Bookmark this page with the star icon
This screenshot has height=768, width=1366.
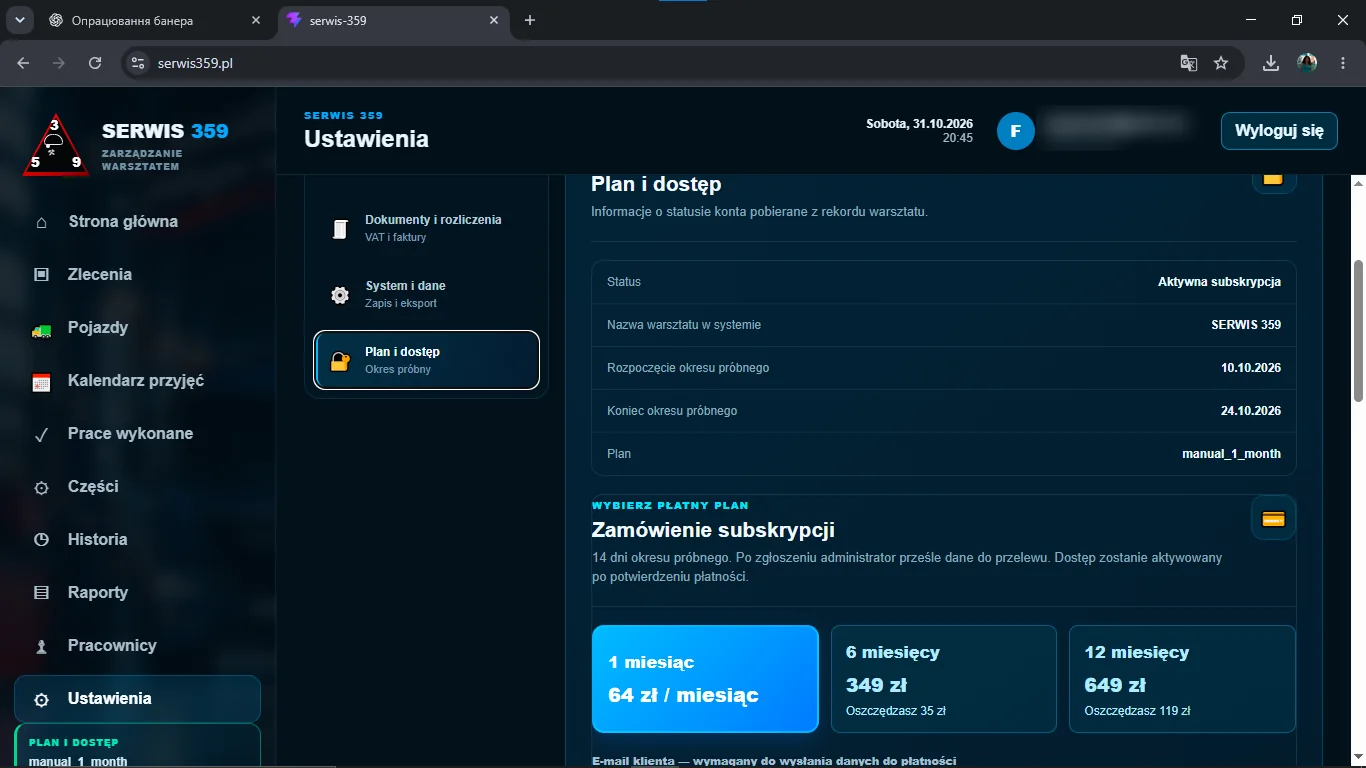(x=1221, y=63)
